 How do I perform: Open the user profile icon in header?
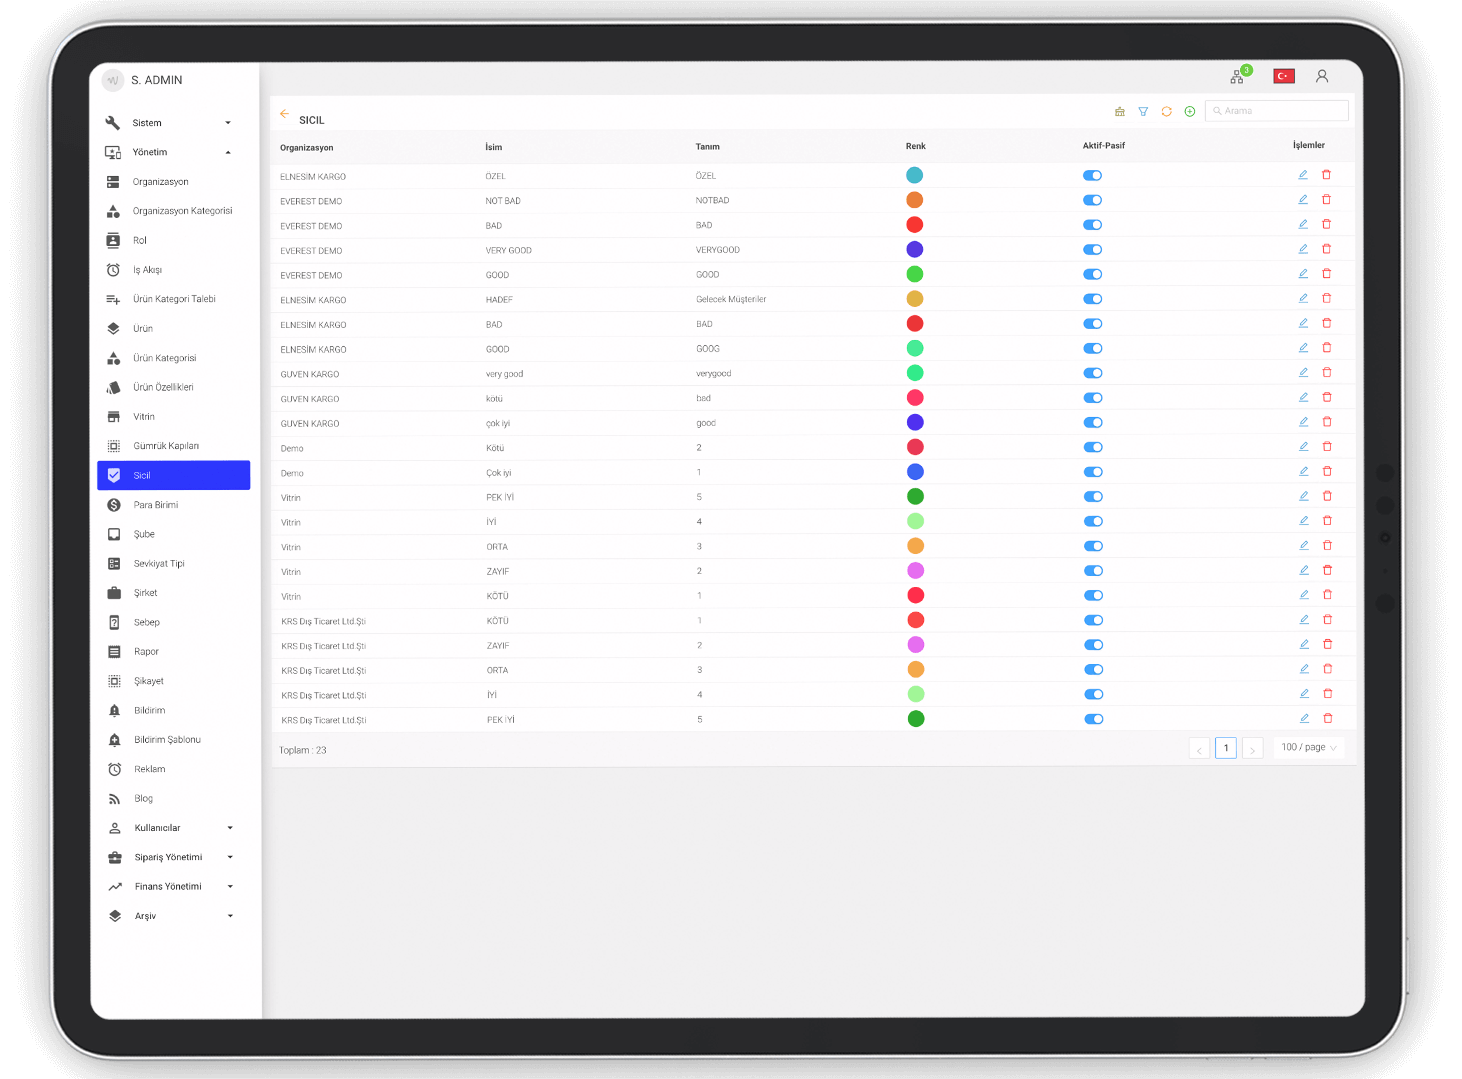point(1322,76)
